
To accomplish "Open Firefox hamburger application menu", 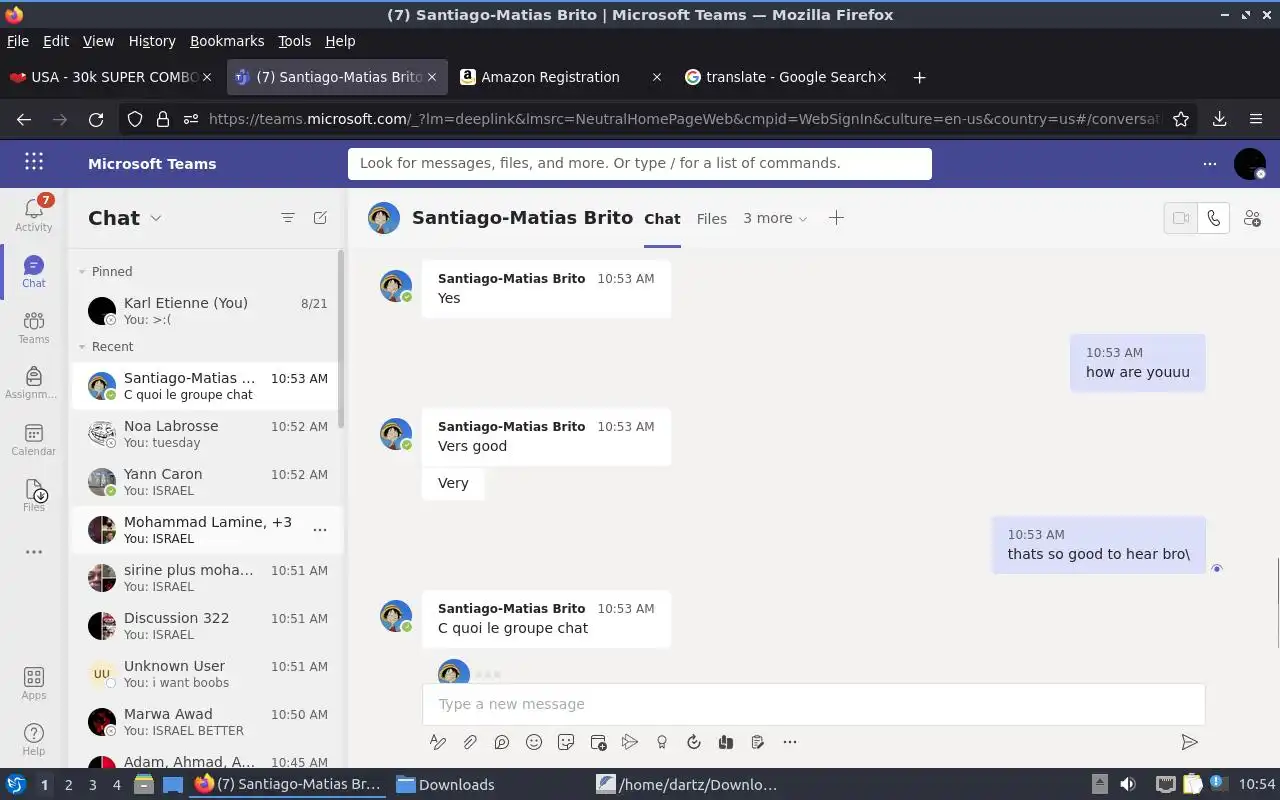I will point(1256,119).
